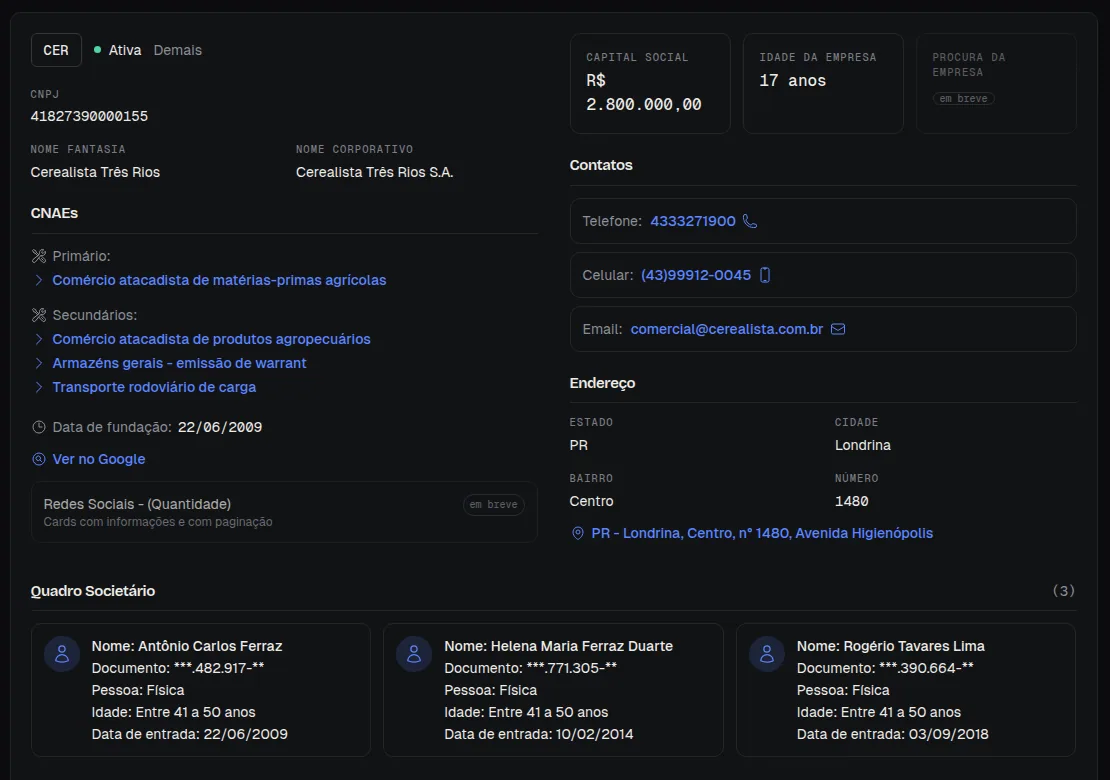Click the Quadro Societário count (3)

tap(1063, 591)
